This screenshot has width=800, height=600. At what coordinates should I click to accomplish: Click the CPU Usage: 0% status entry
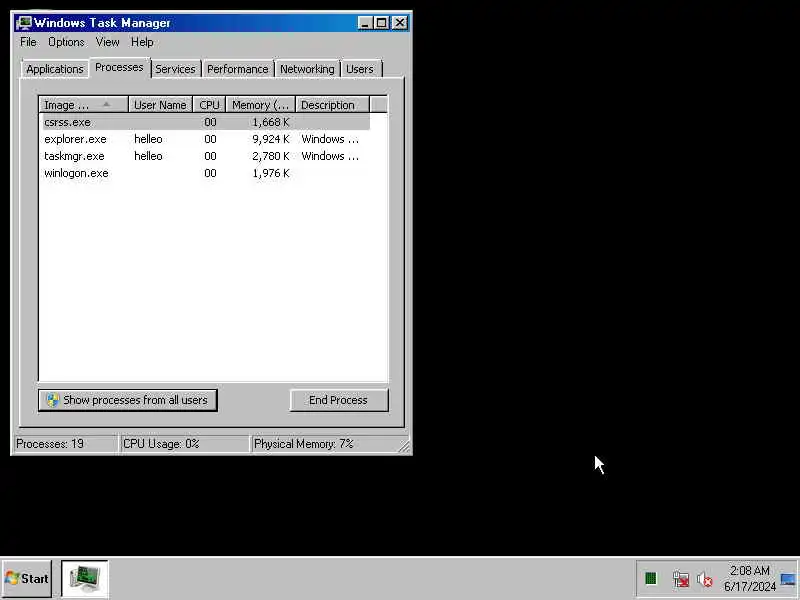click(184, 443)
